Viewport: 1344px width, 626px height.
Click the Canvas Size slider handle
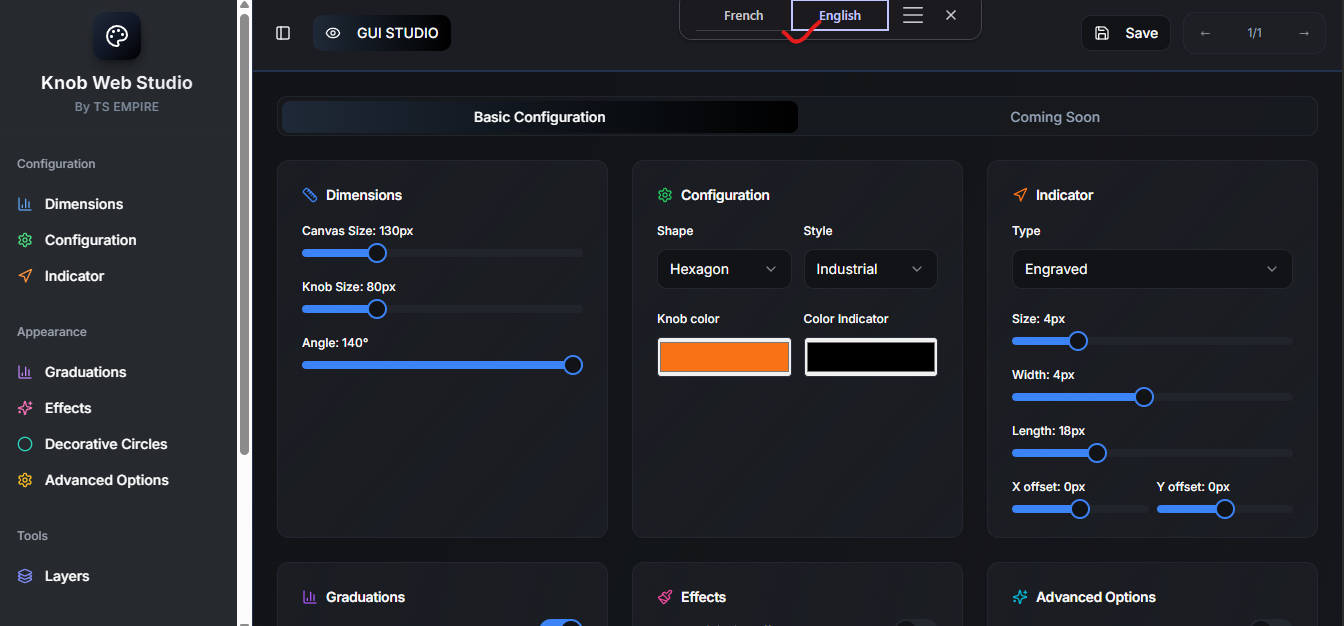[377, 253]
